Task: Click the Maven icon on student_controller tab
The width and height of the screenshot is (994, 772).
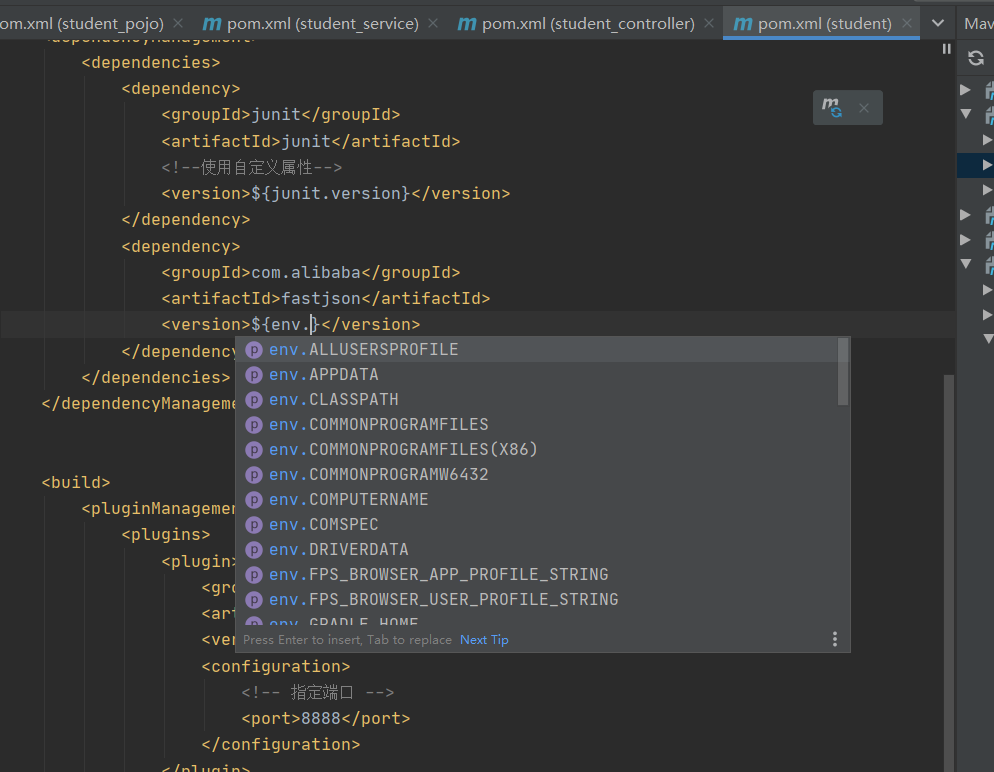Action: [467, 23]
